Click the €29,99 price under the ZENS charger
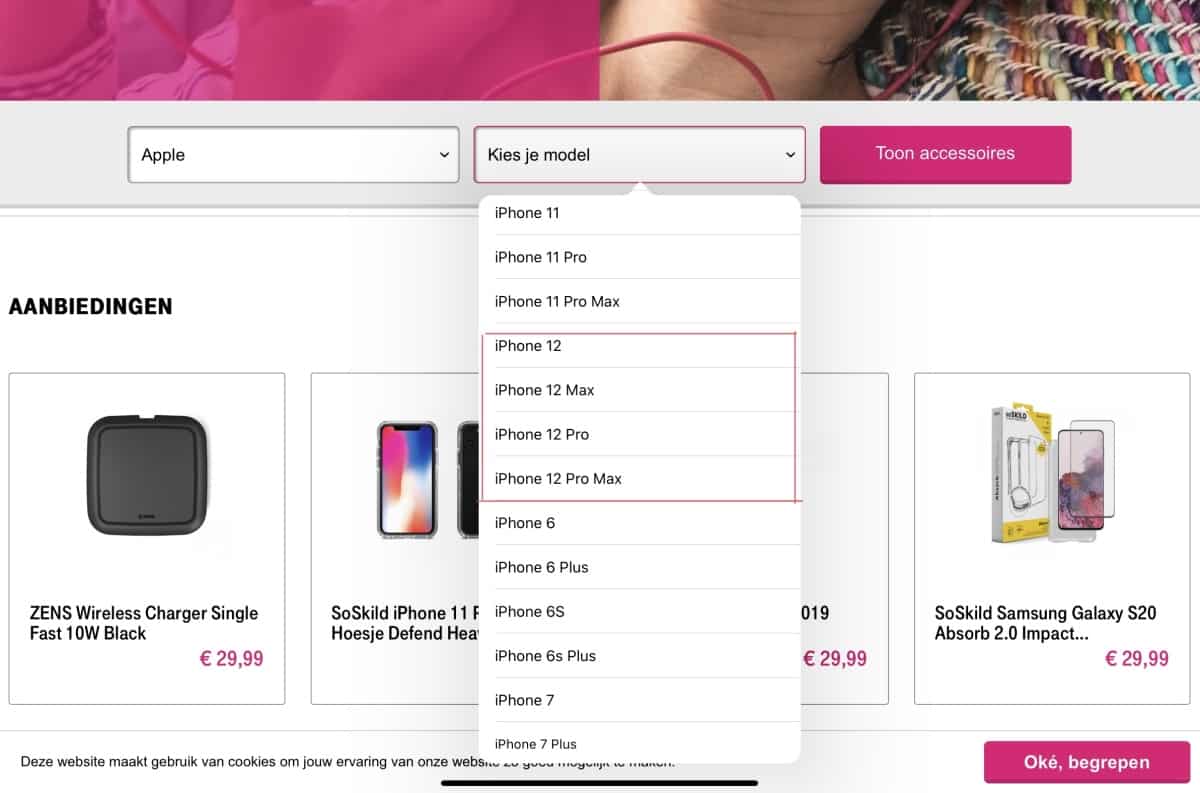This screenshot has width=1200, height=793. (231, 658)
